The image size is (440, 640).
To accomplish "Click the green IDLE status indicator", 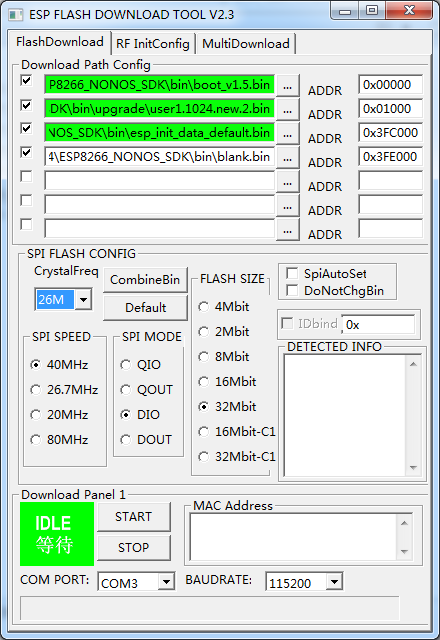I will pos(57,534).
